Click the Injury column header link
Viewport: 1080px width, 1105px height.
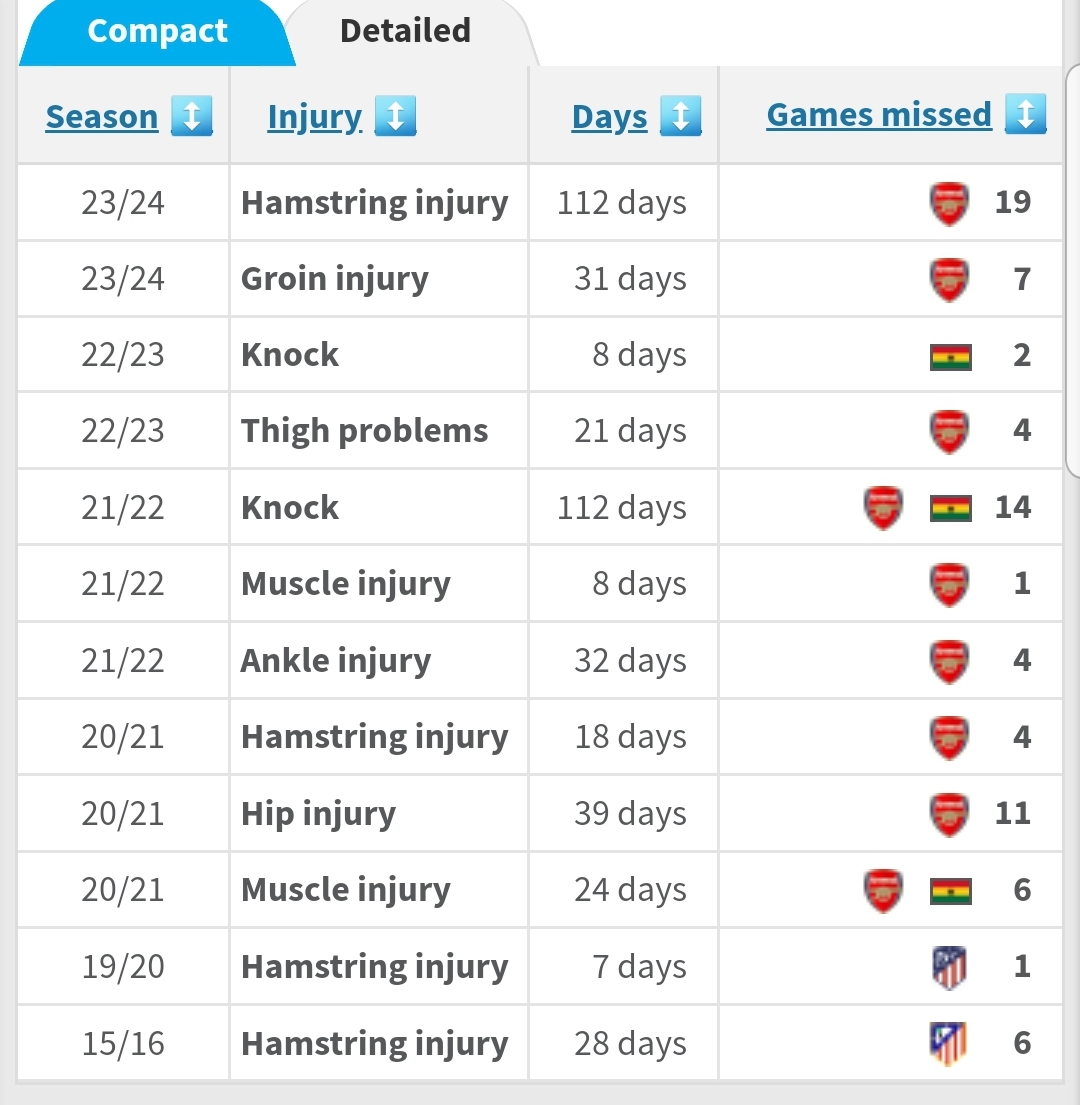314,117
